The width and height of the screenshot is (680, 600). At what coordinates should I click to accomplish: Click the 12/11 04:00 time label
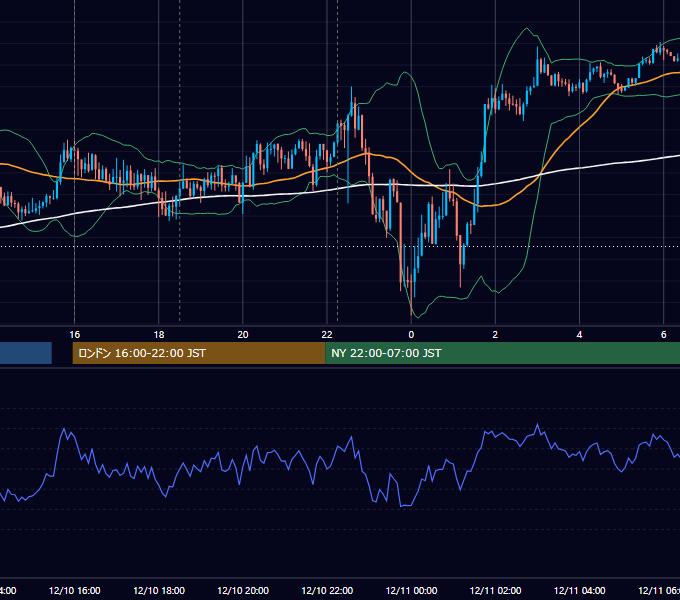(579, 590)
